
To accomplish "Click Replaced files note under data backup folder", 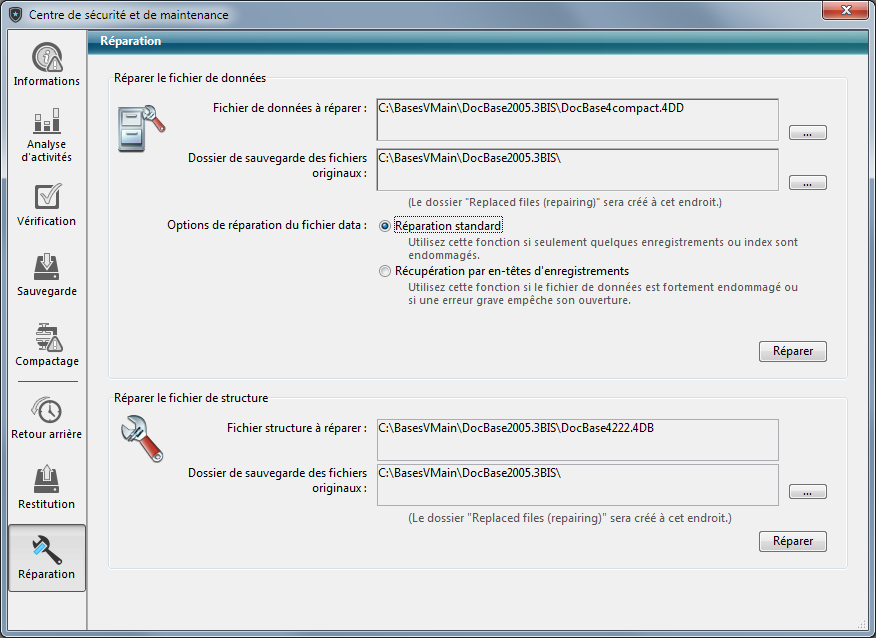I will 565,202.
